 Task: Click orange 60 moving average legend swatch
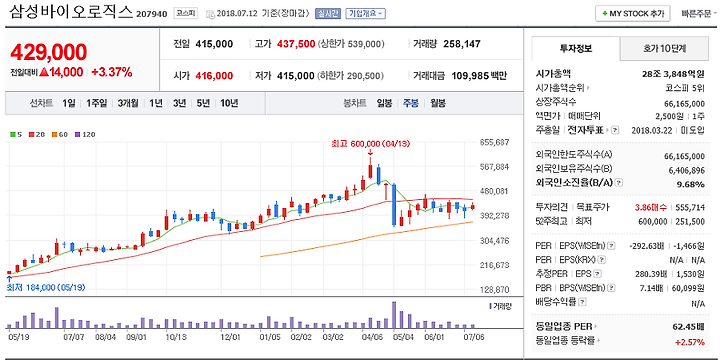point(54,135)
